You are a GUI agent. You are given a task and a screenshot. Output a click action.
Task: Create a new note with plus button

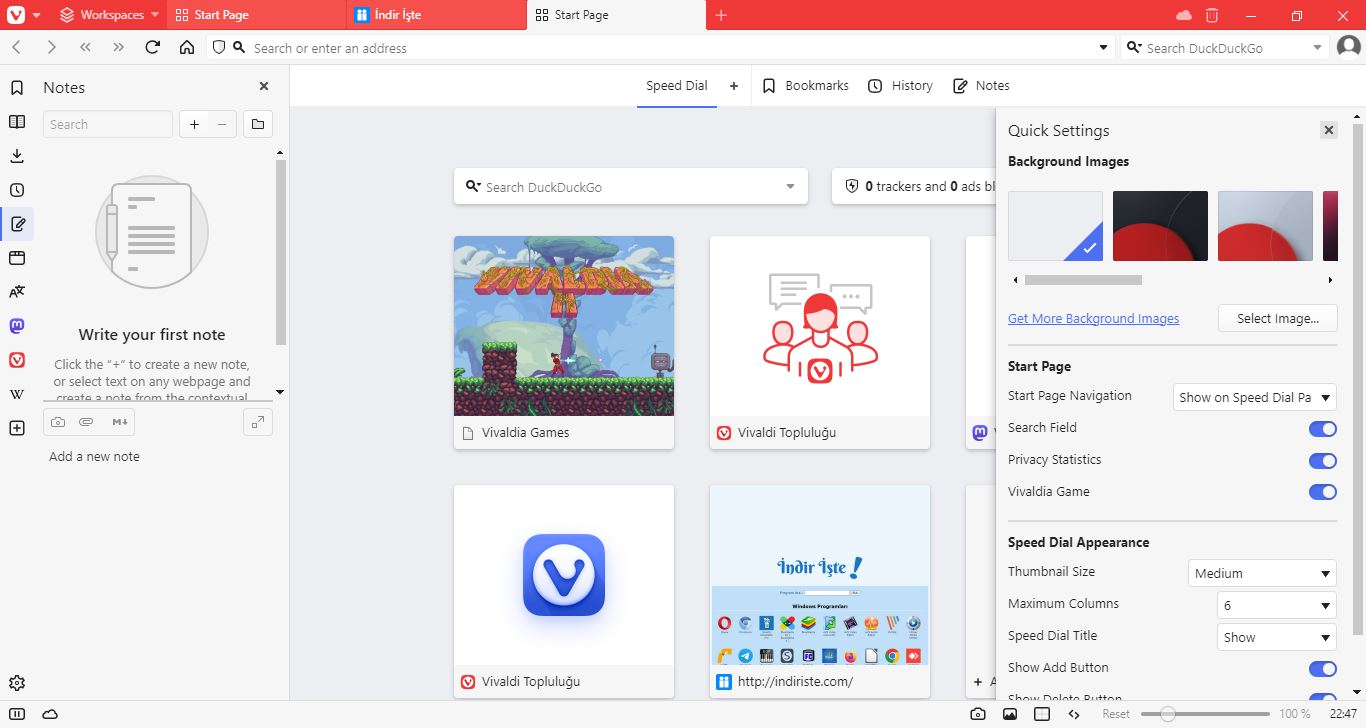(x=194, y=124)
